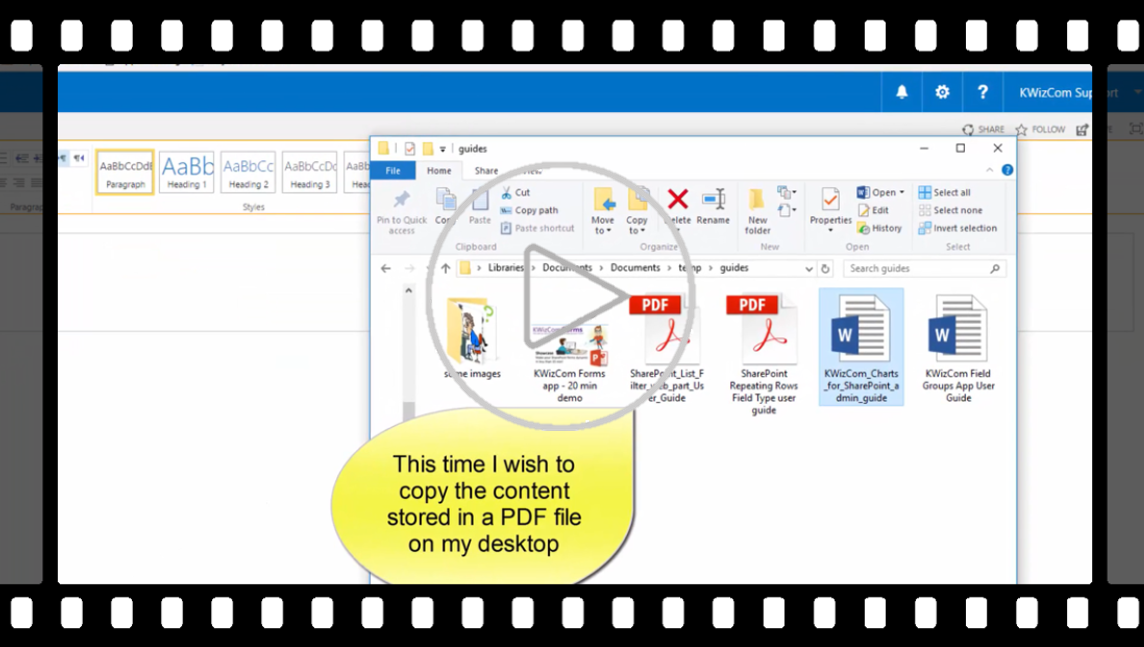The image size is (1144, 647).
Task: Click Select none in the Explorer ribbon
Action: 950,210
